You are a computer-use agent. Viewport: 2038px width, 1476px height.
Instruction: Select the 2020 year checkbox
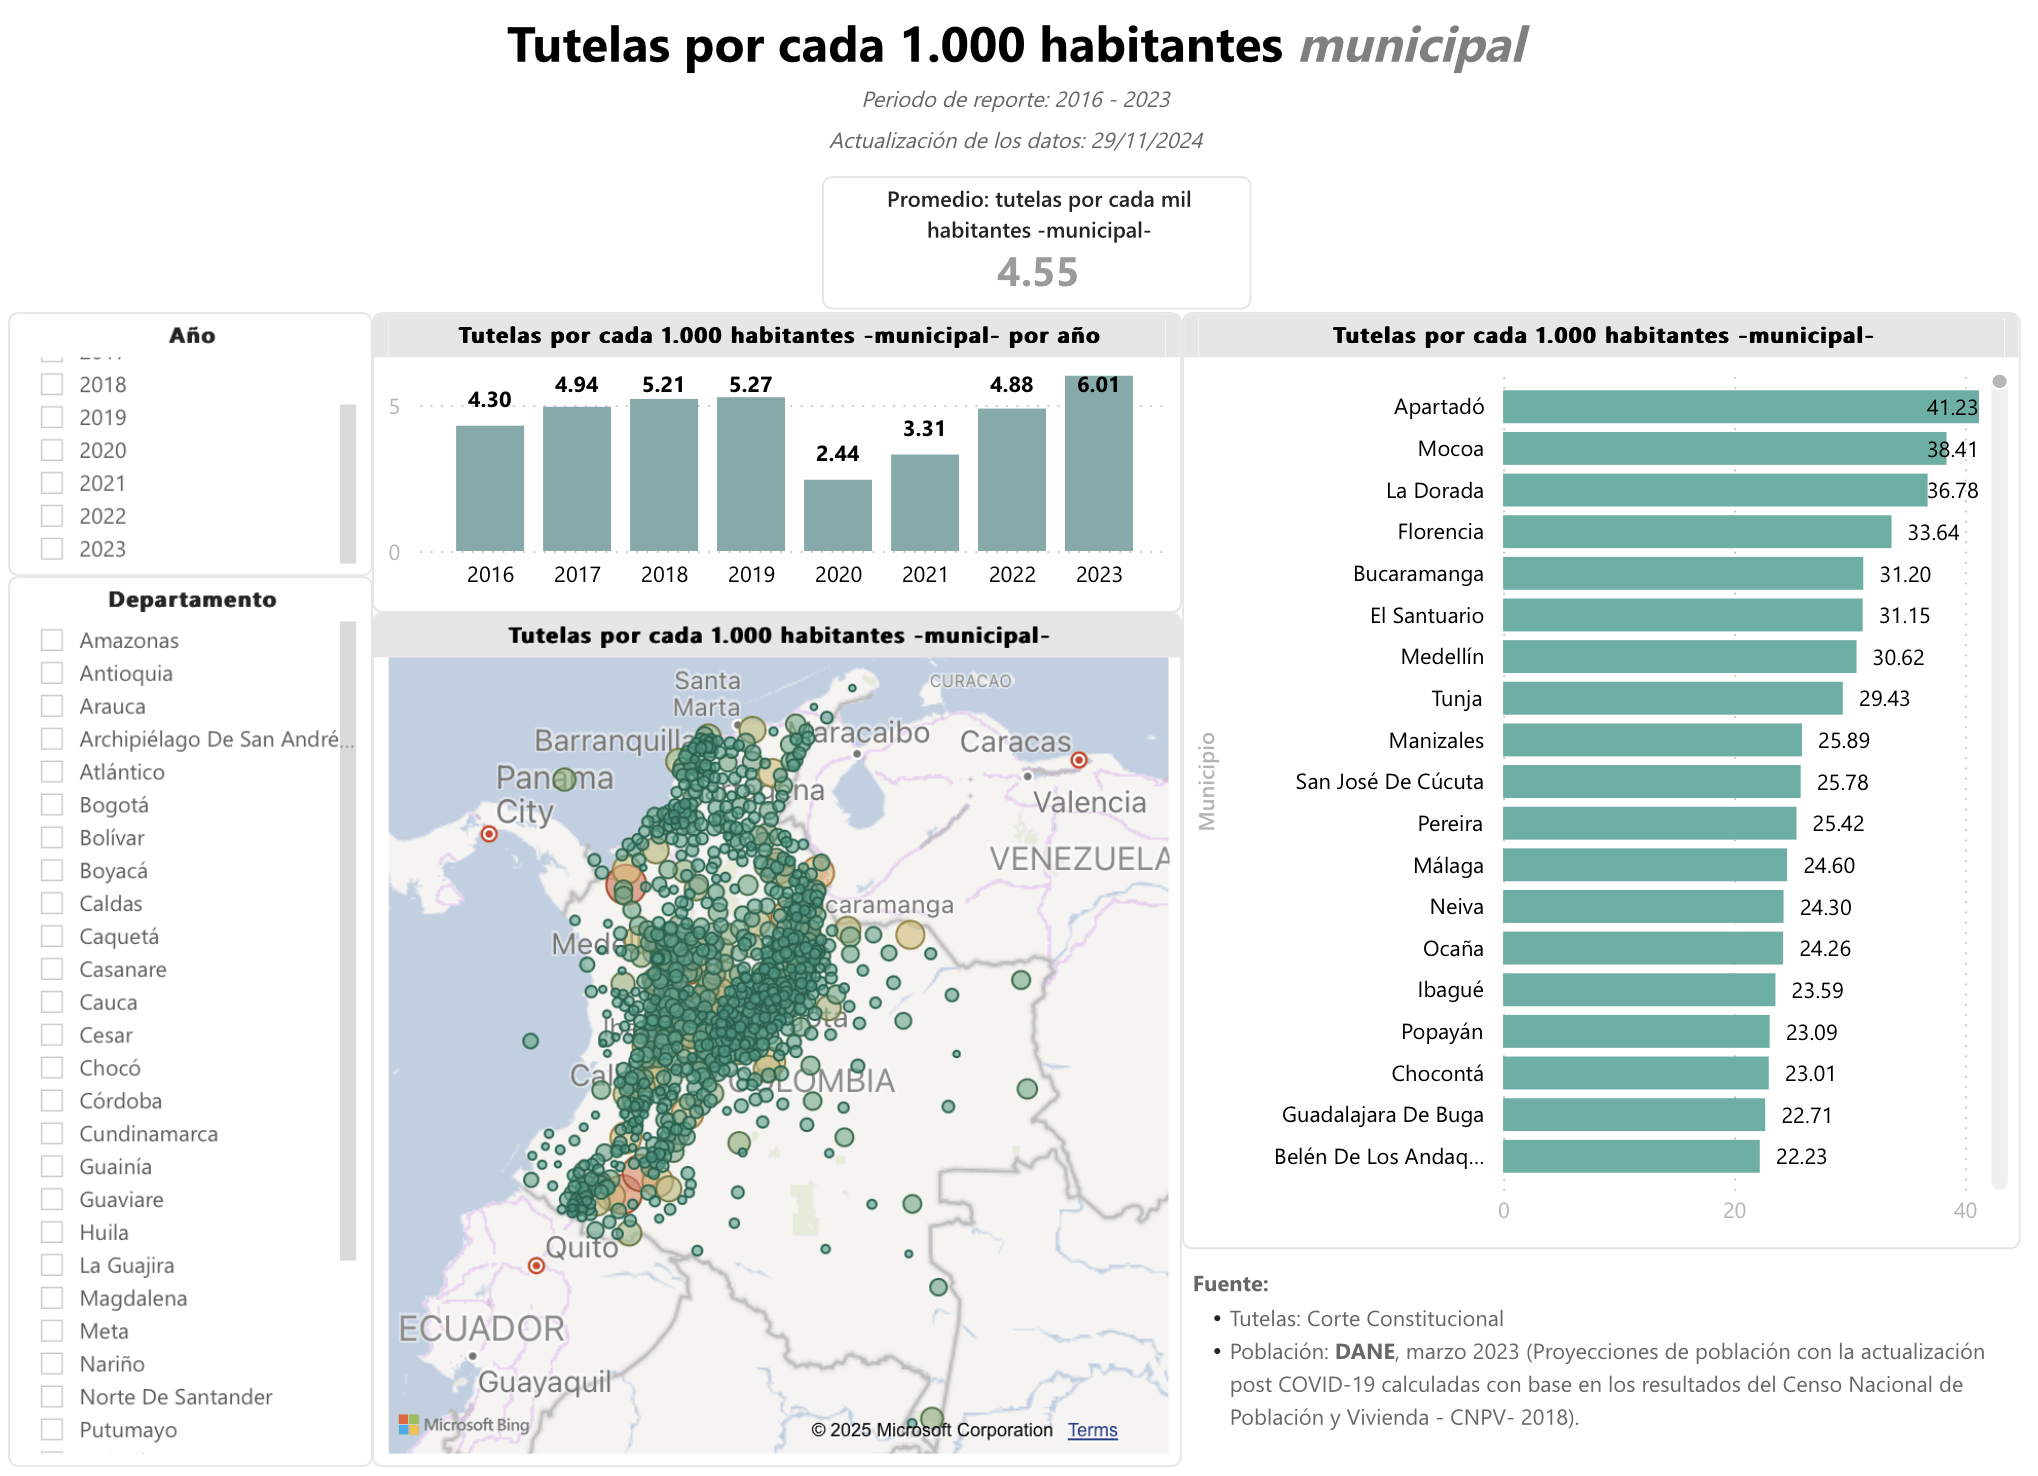[52, 450]
